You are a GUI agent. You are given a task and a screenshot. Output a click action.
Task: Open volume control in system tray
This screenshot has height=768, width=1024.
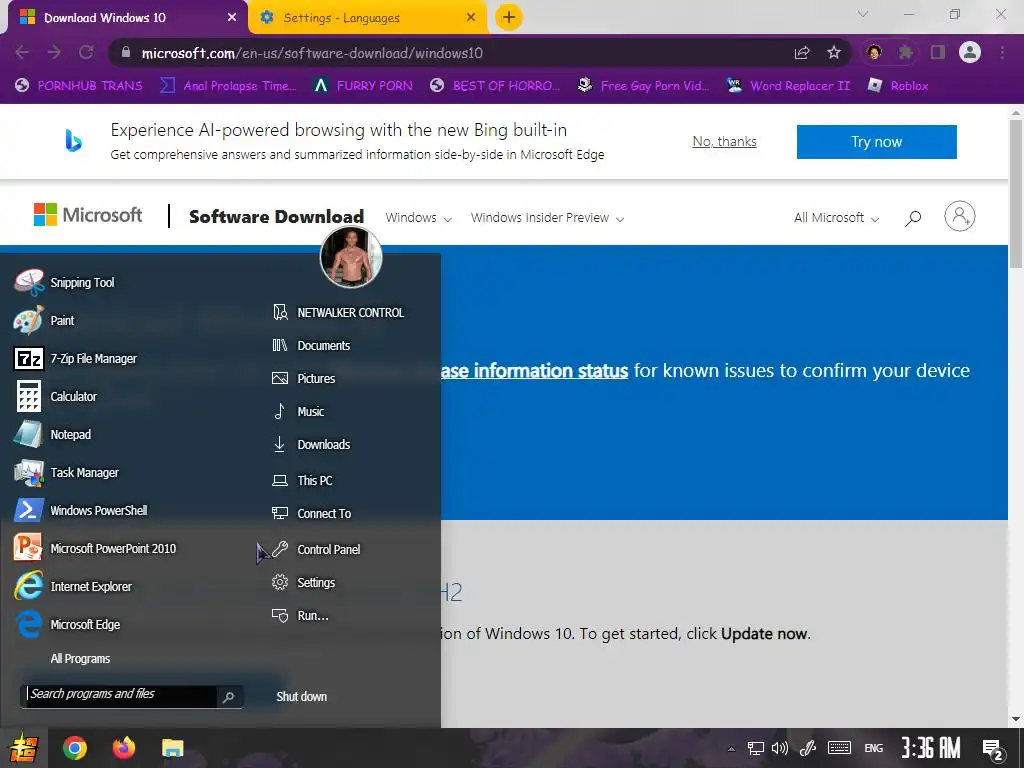780,748
